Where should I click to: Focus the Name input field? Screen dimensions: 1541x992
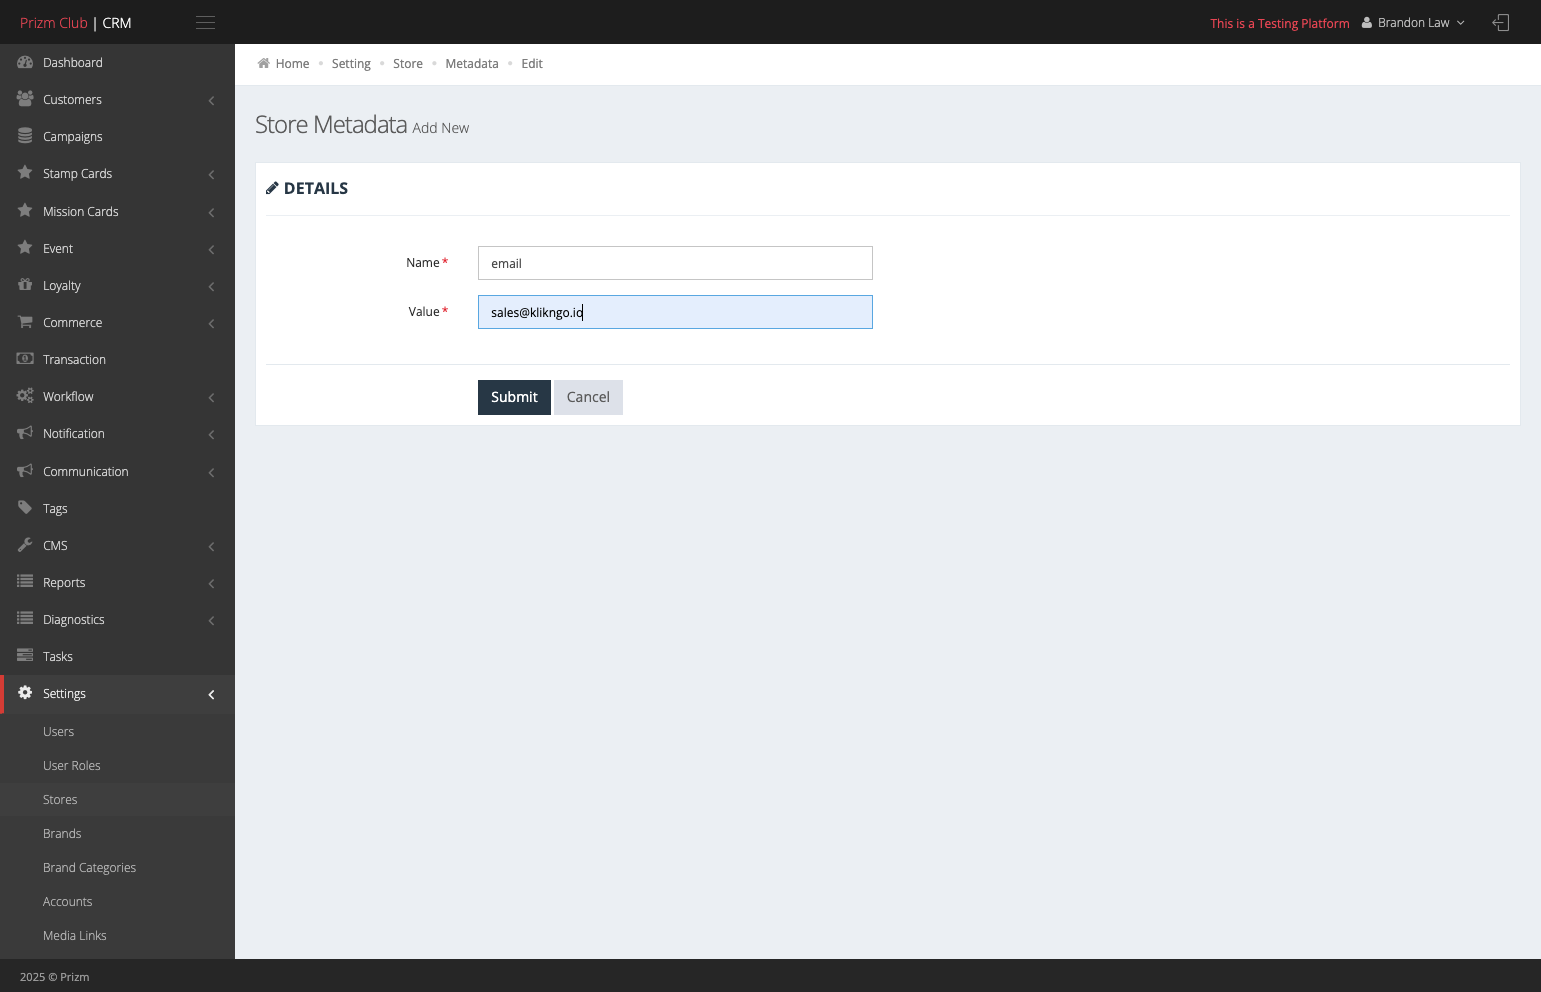(x=675, y=263)
